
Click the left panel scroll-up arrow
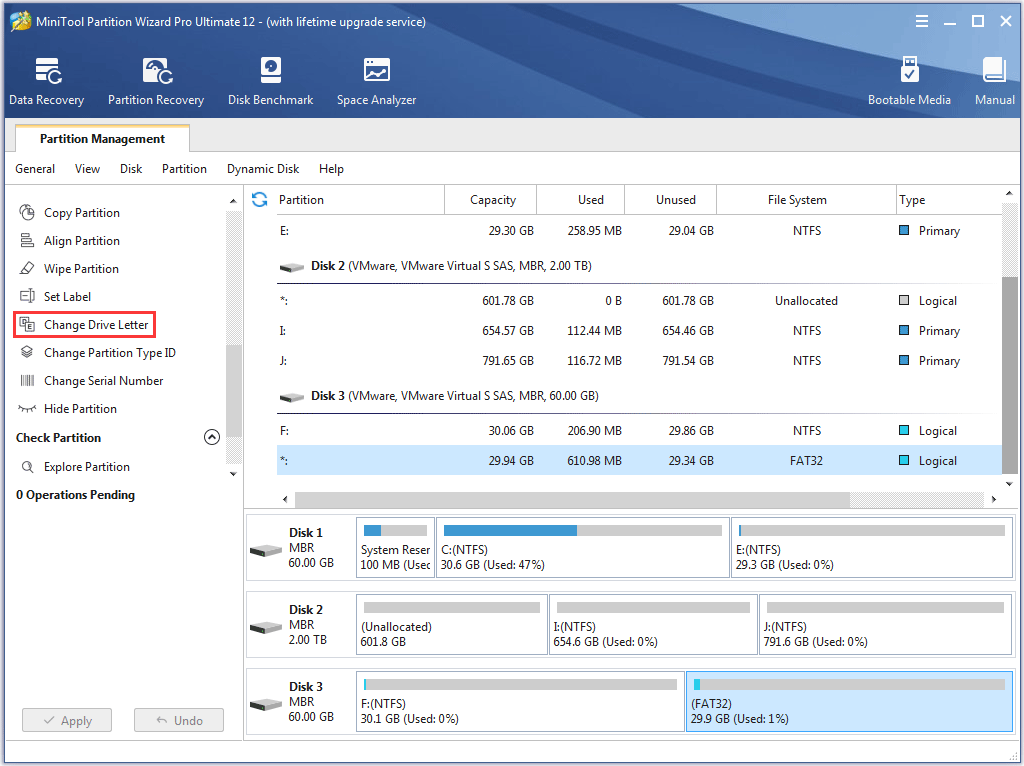[x=233, y=201]
